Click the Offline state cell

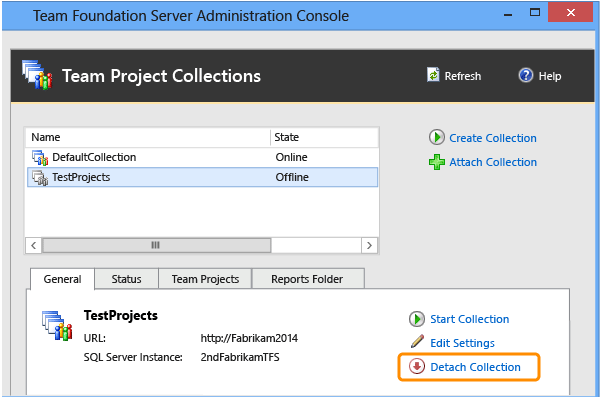click(x=292, y=177)
